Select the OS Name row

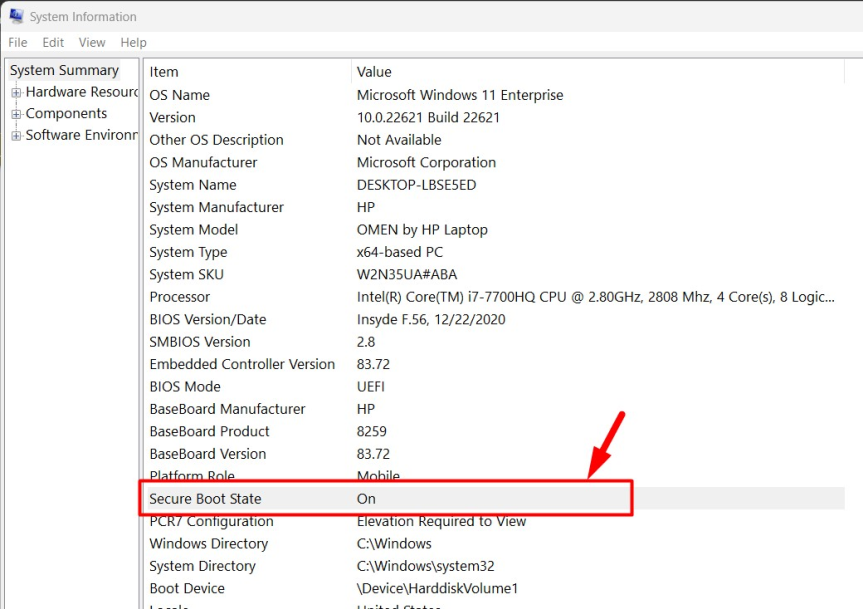tap(180, 95)
